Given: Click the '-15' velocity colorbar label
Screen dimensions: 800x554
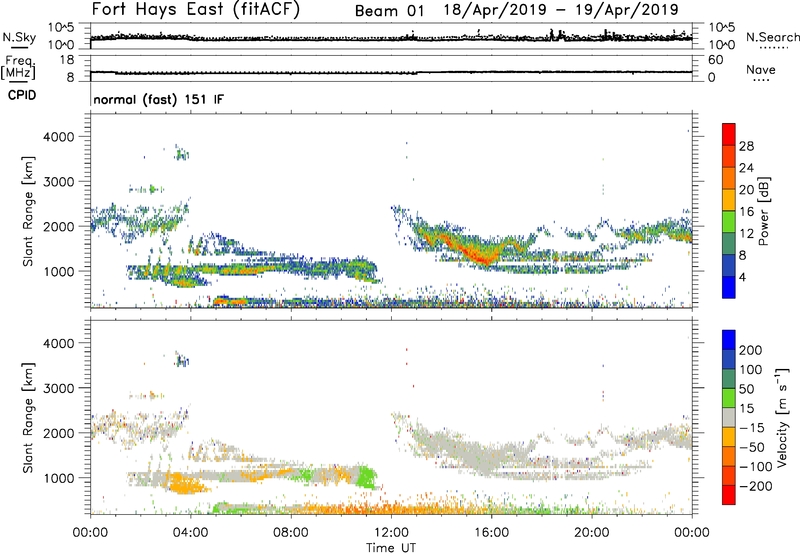Looking at the screenshot, I should pyautogui.click(x=752, y=428).
